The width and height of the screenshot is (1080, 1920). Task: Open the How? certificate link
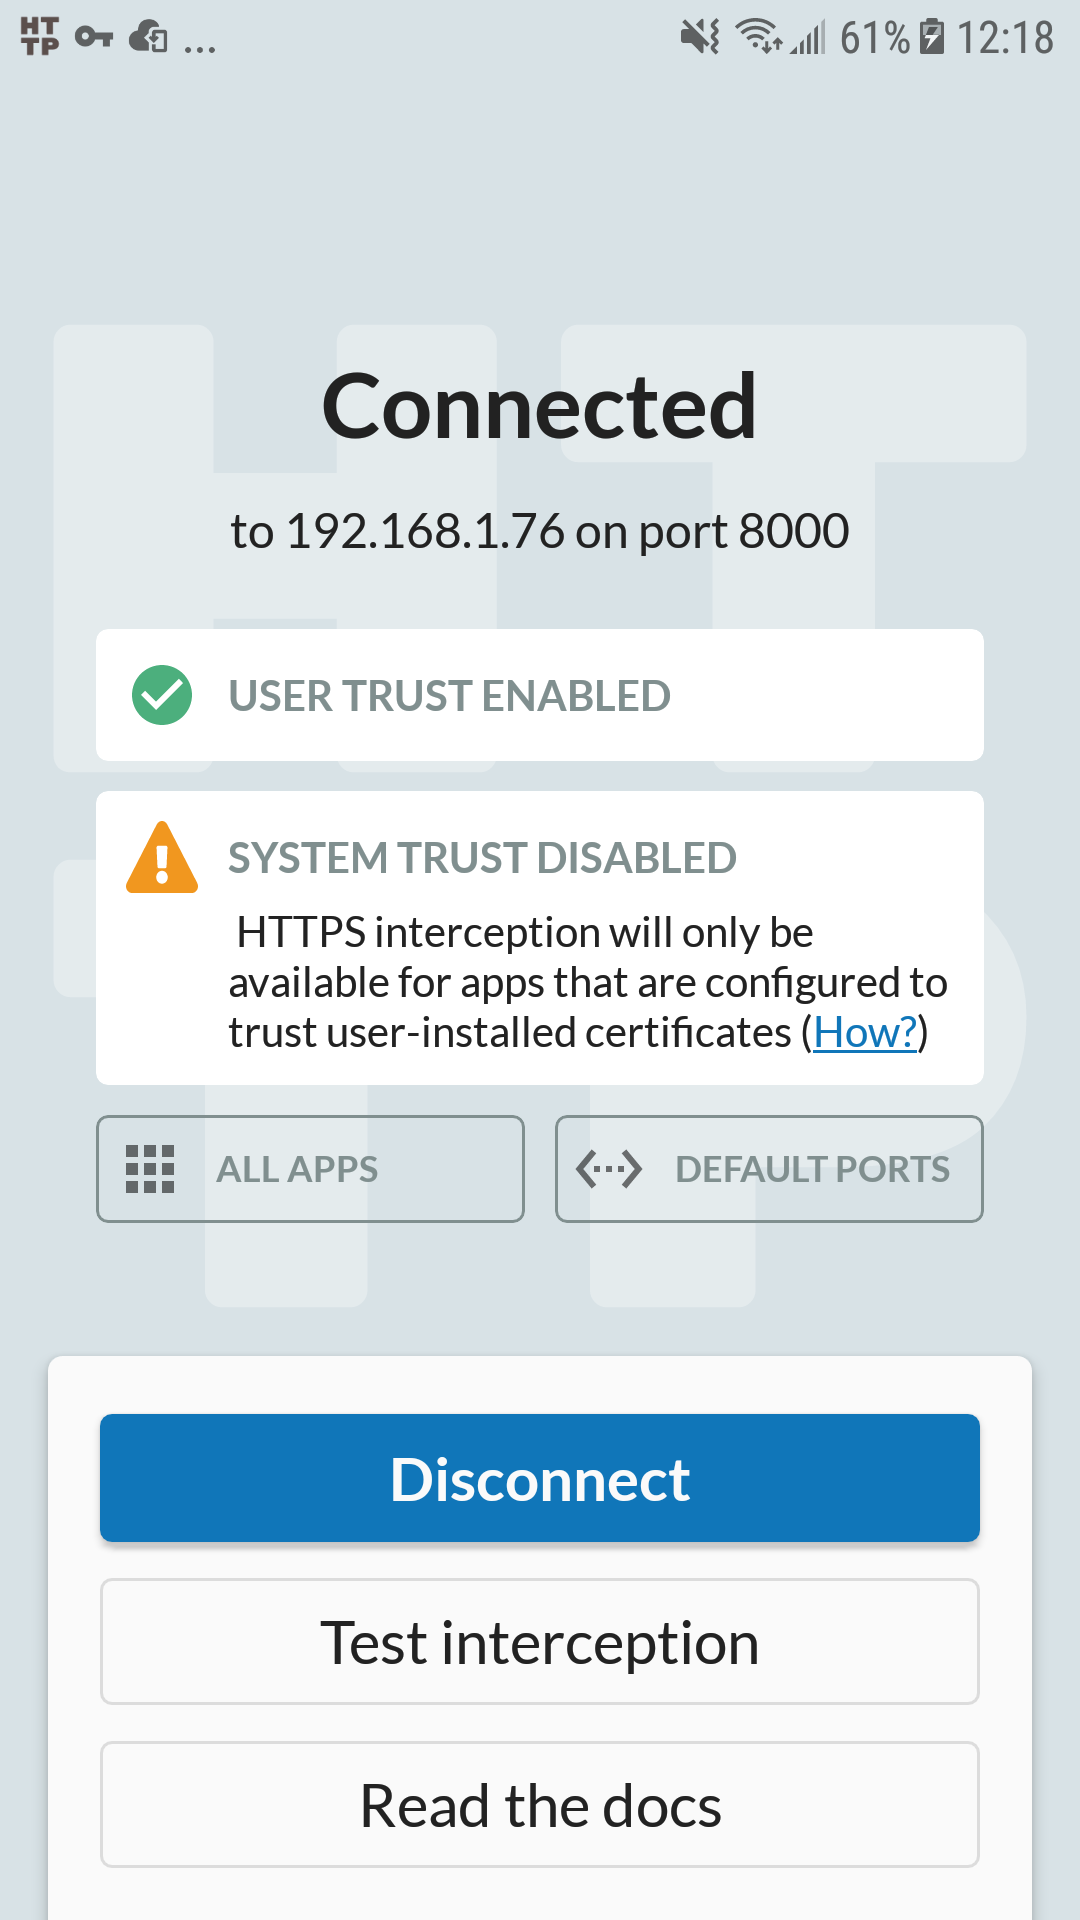[863, 1032]
